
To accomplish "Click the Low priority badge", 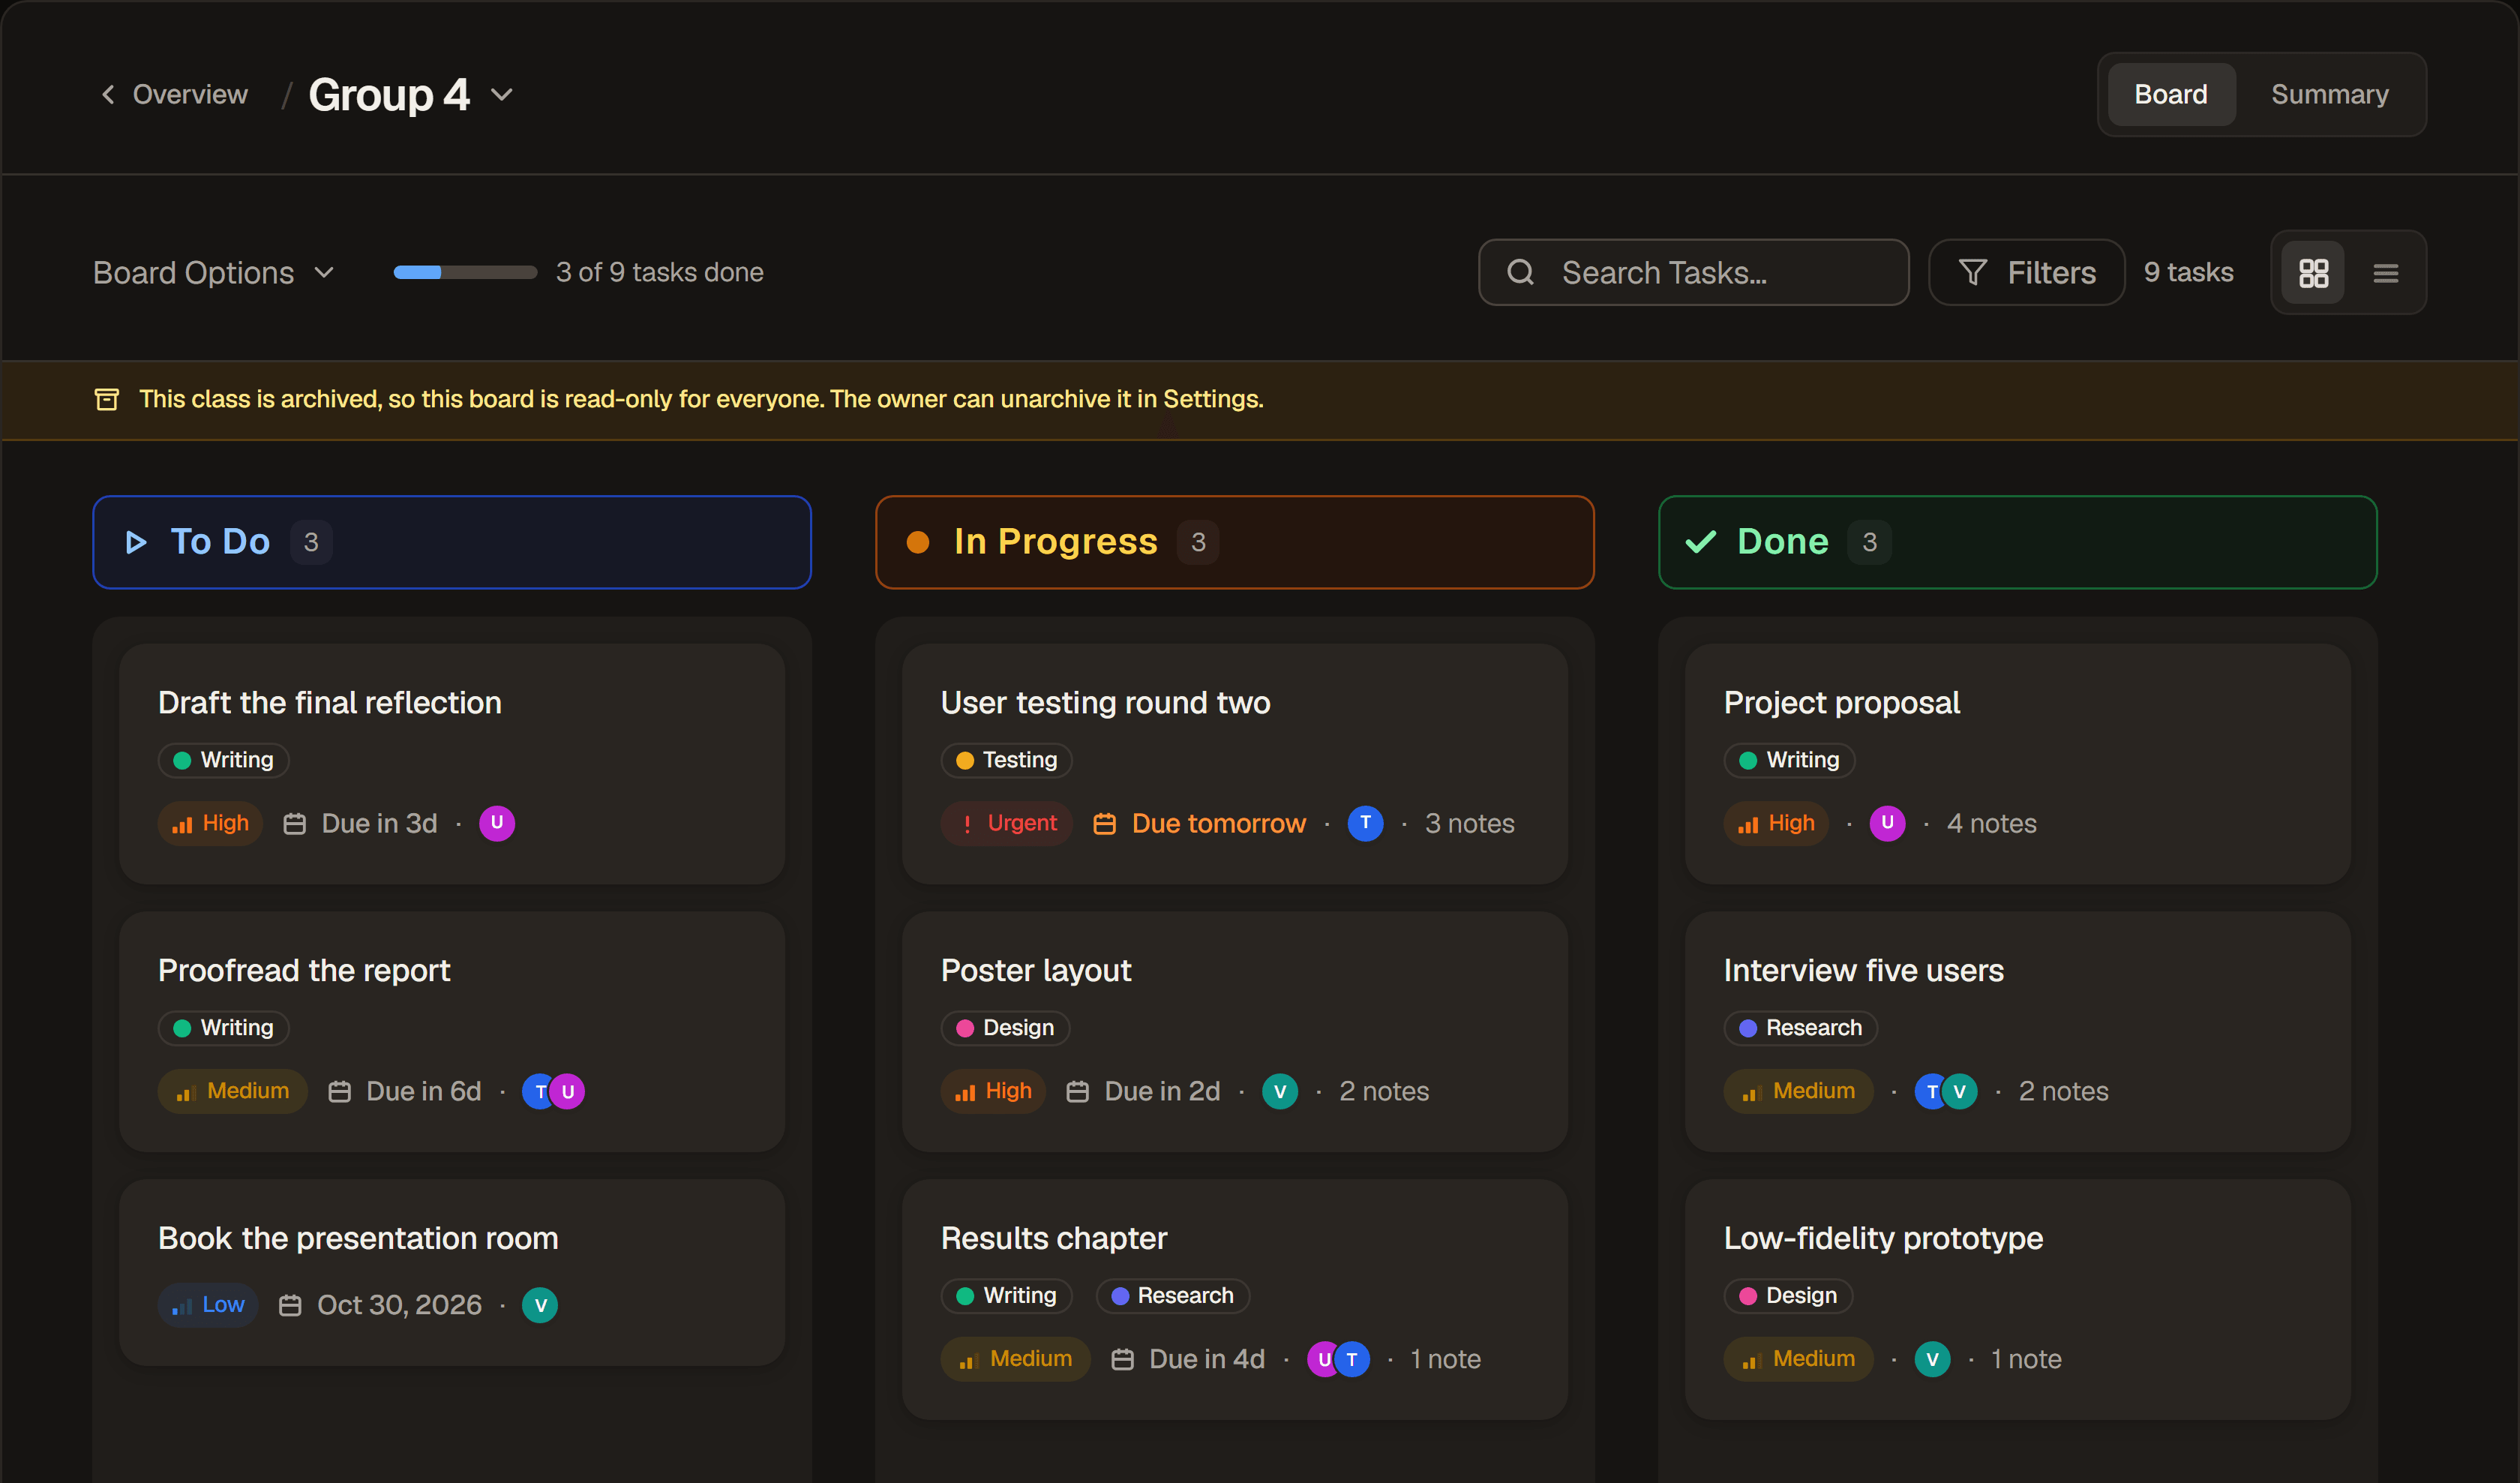I will pyautogui.click(x=208, y=1305).
